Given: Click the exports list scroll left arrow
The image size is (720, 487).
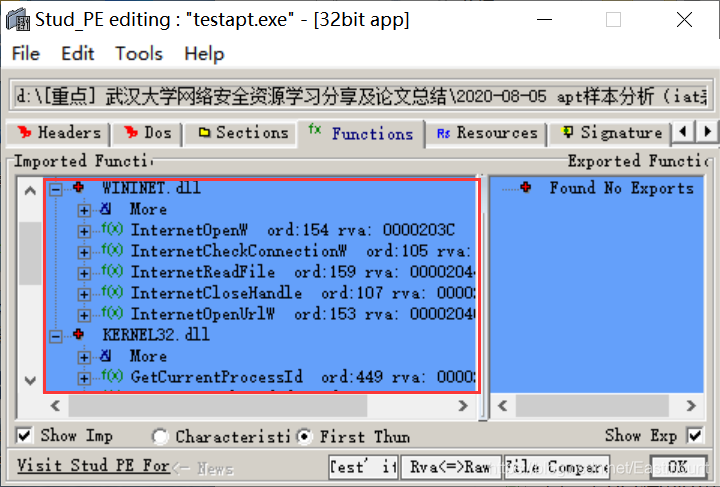Looking at the screenshot, I should pyautogui.click(x=503, y=406).
